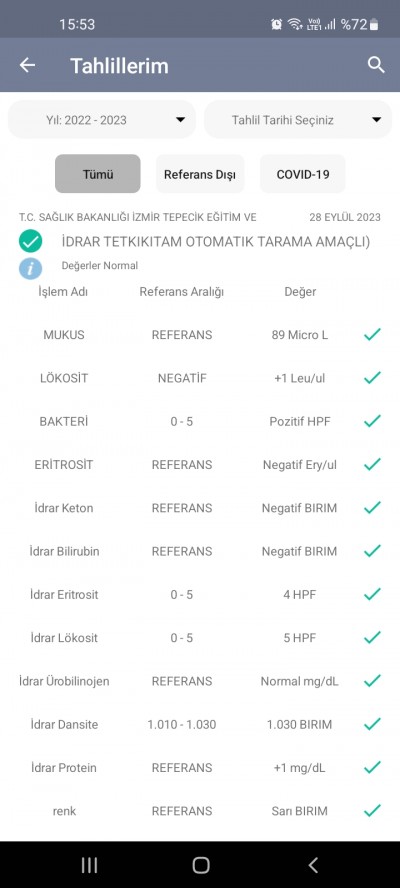Open İDRAR TETKİKİ test title
This screenshot has height=888, width=400.
(216, 242)
